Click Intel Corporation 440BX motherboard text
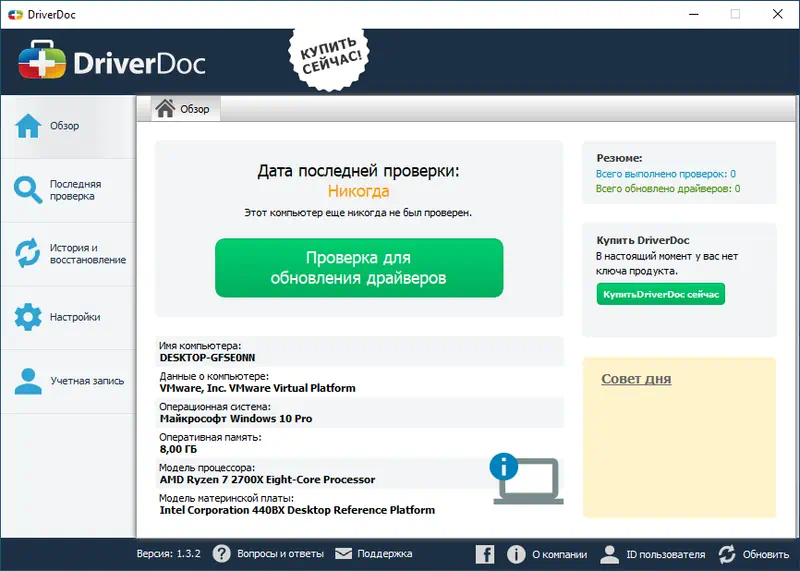The image size is (800, 571). coord(297,510)
